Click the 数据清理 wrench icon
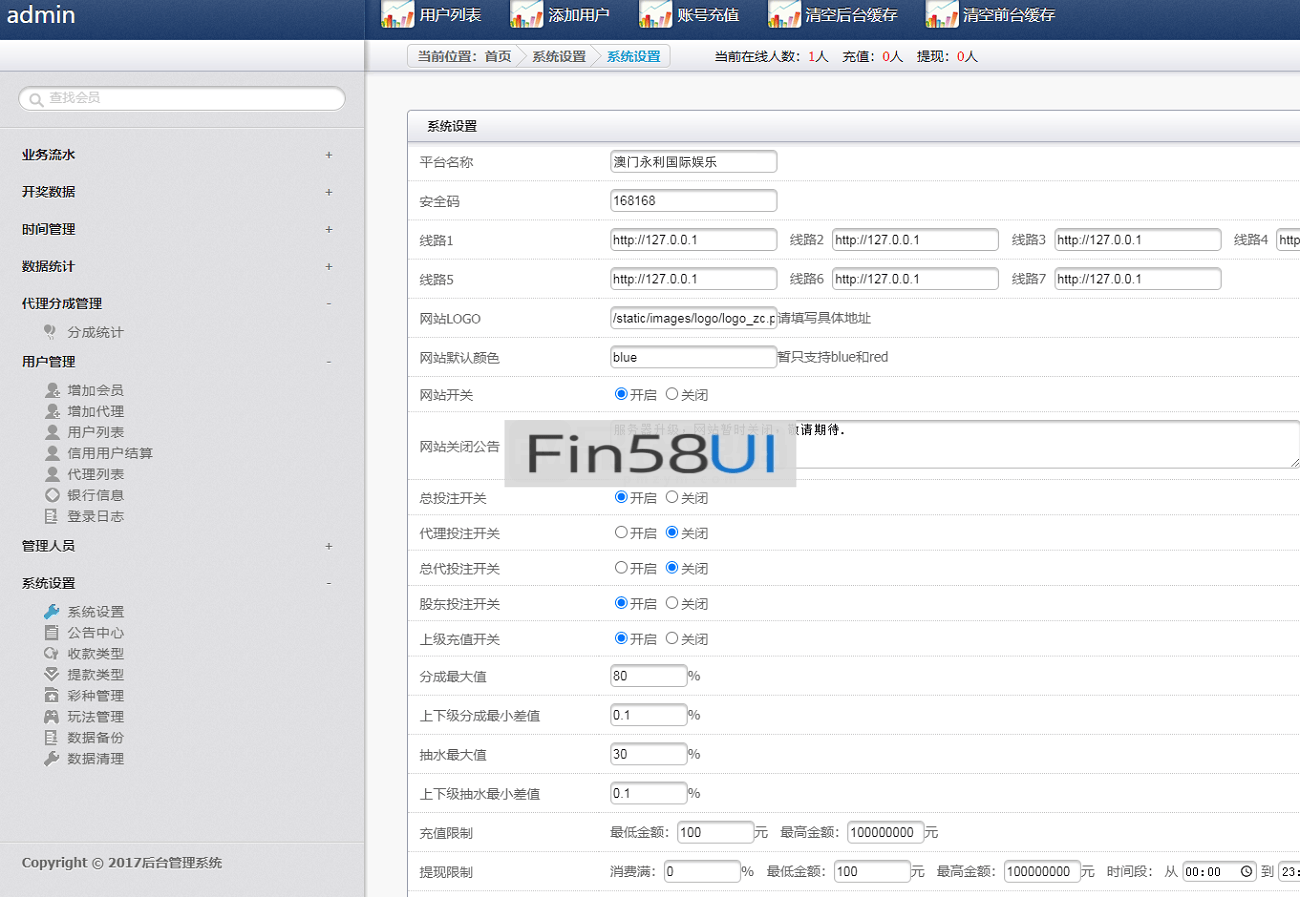The image size is (1300, 897). (x=52, y=759)
